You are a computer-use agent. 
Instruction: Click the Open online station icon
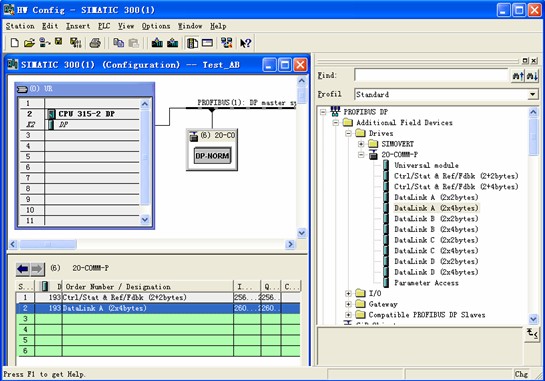[45, 43]
